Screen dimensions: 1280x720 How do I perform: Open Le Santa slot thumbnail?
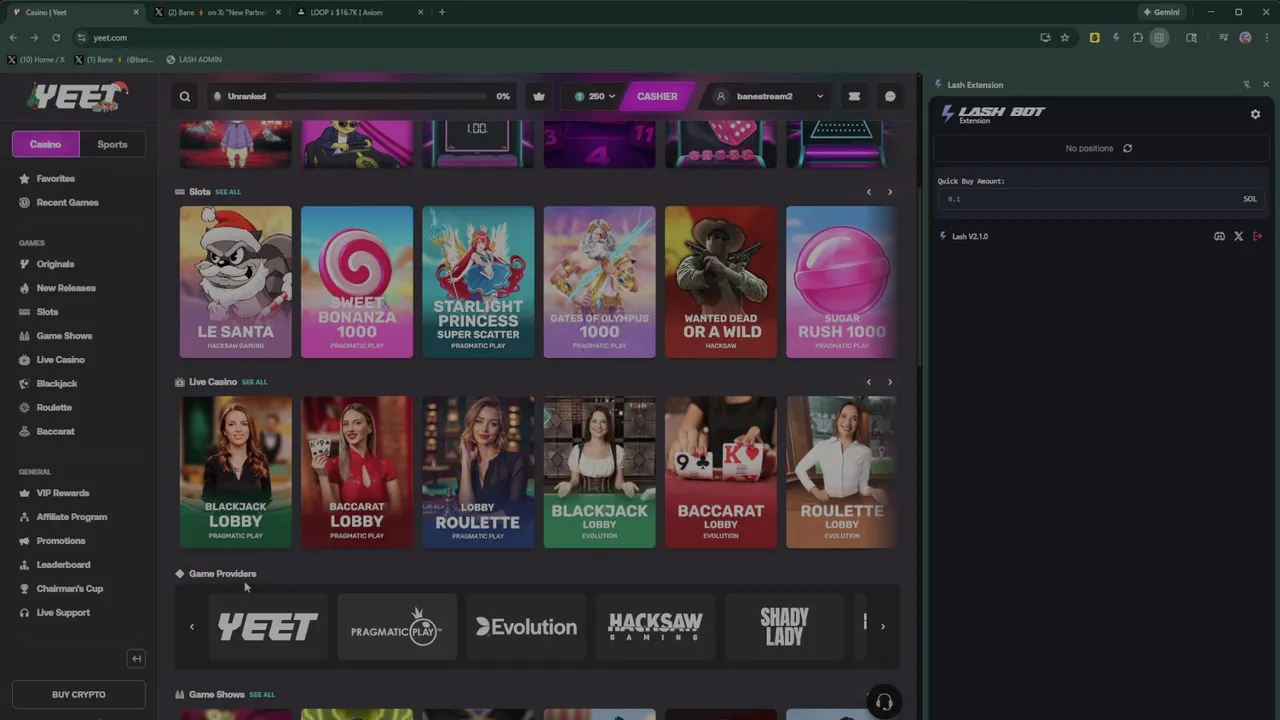pyautogui.click(x=236, y=282)
